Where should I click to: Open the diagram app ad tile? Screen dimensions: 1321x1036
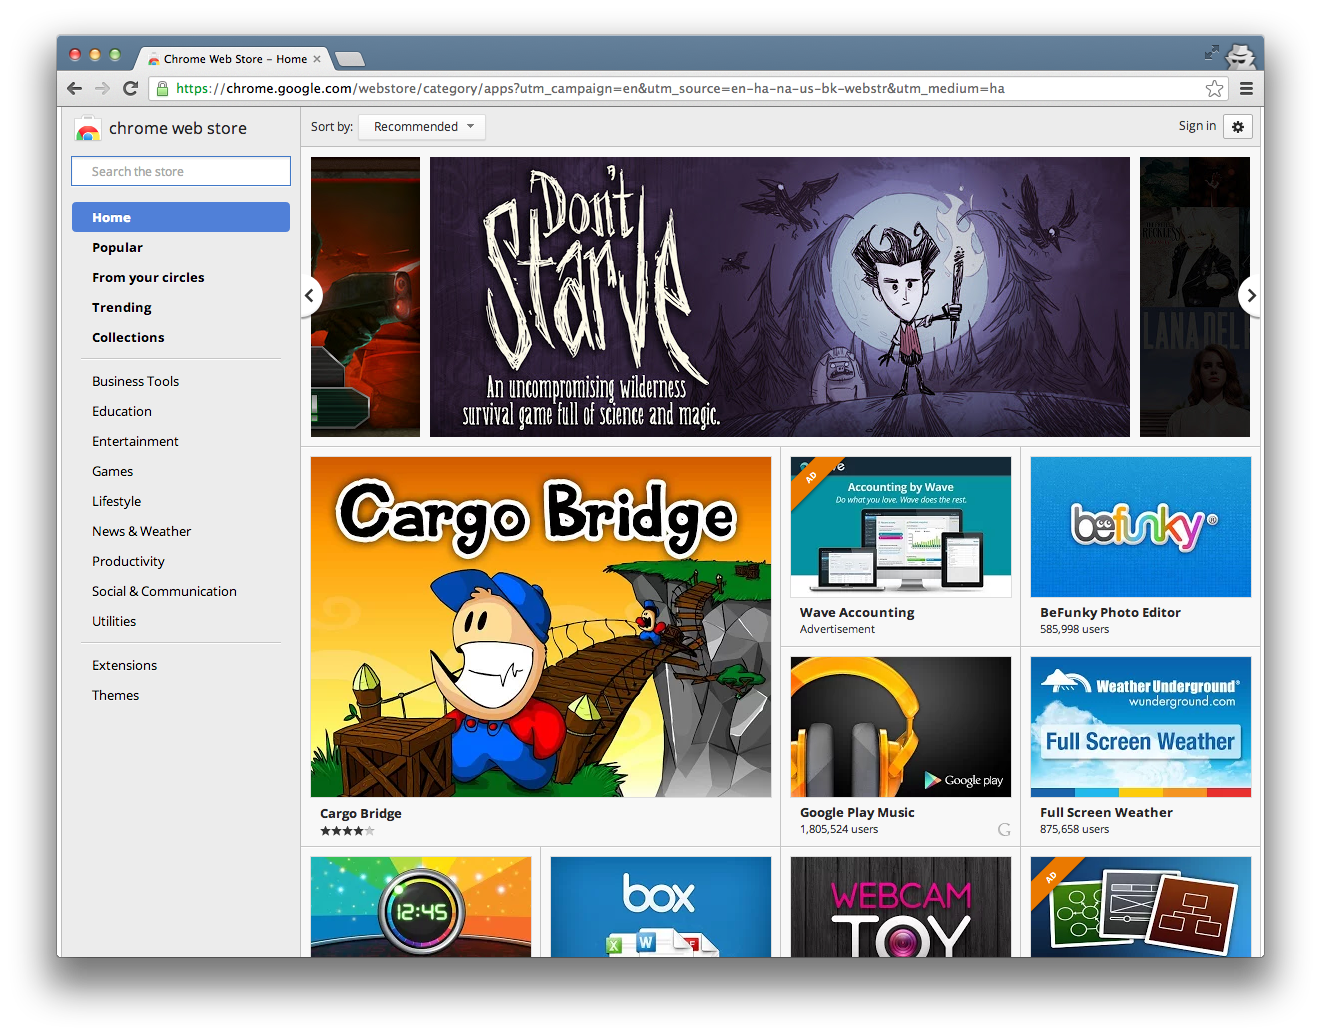pos(1140,907)
